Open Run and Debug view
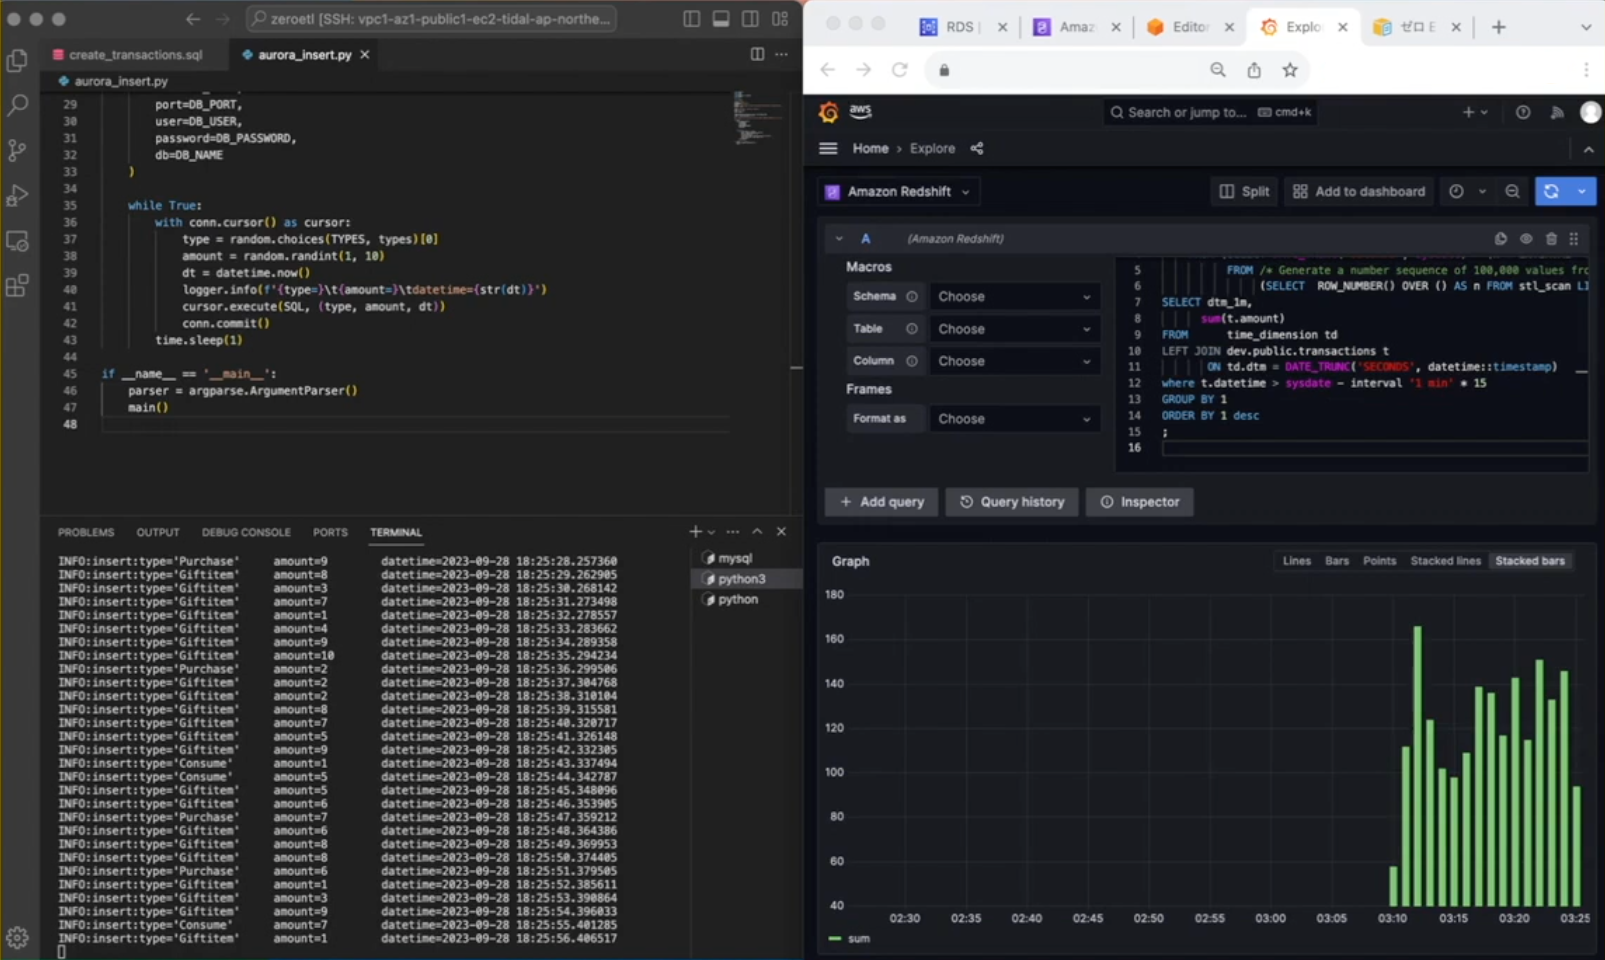This screenshot has height=960, width=1605. (17, 195)
